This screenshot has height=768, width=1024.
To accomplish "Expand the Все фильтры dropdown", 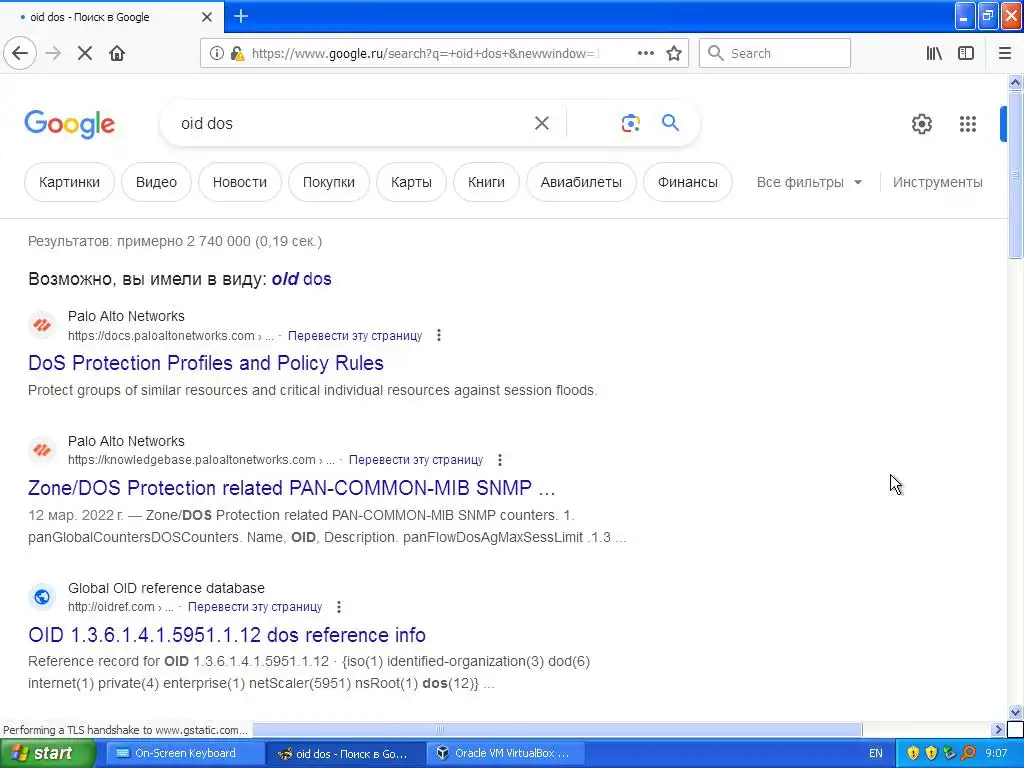I will 809,182.
